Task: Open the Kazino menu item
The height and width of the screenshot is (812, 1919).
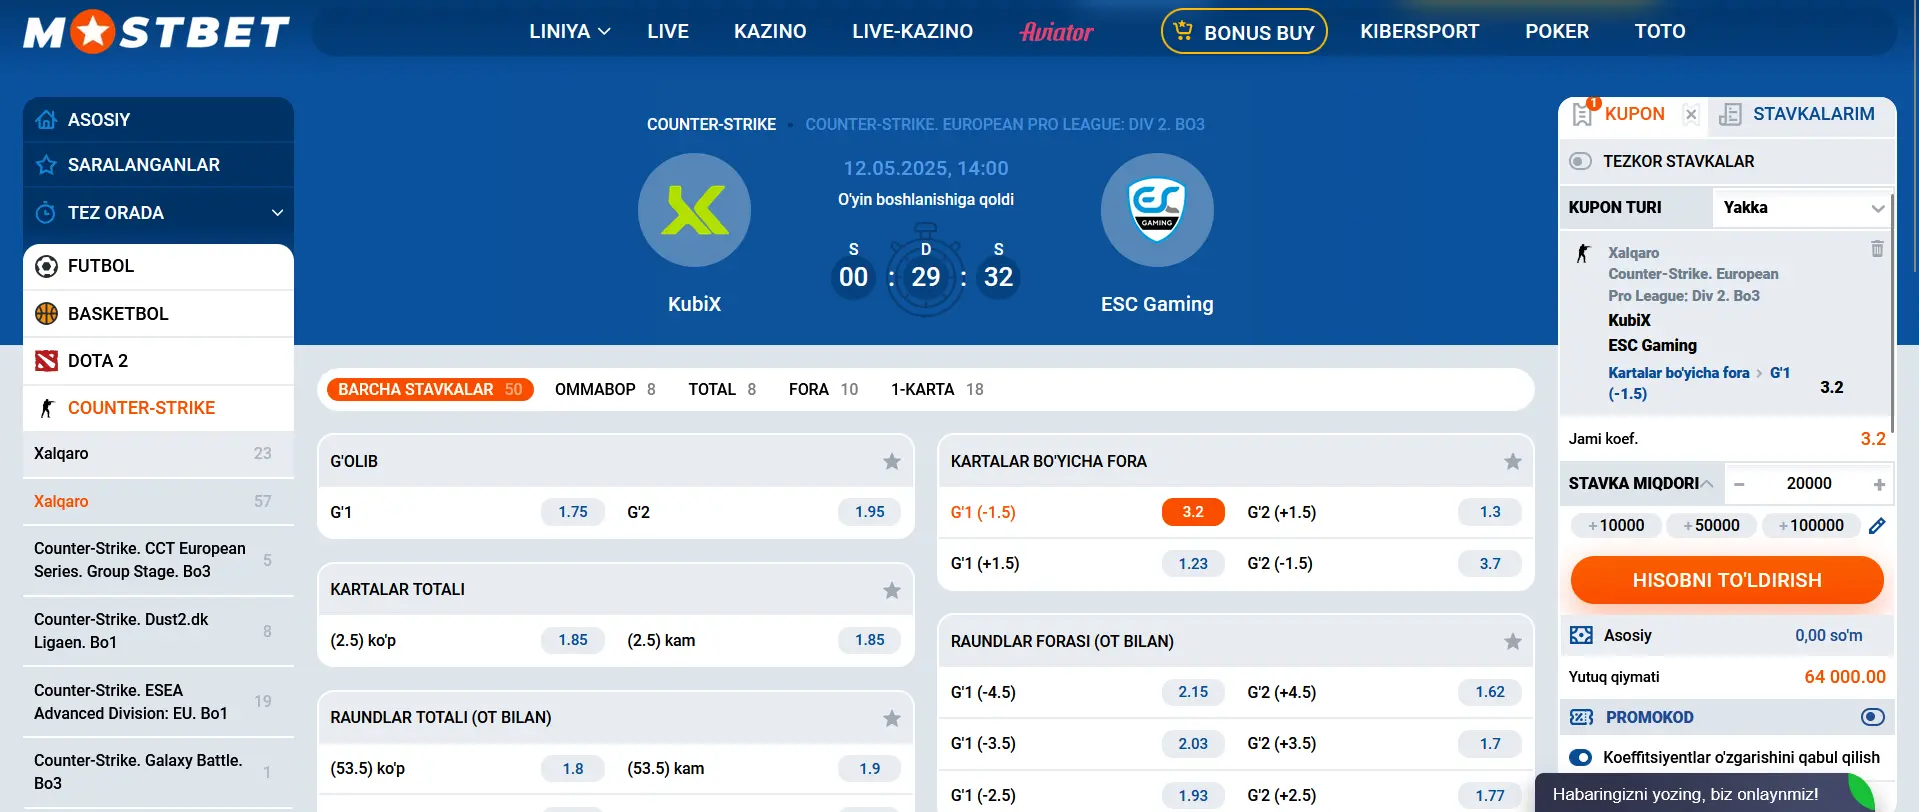Action: 770,31
